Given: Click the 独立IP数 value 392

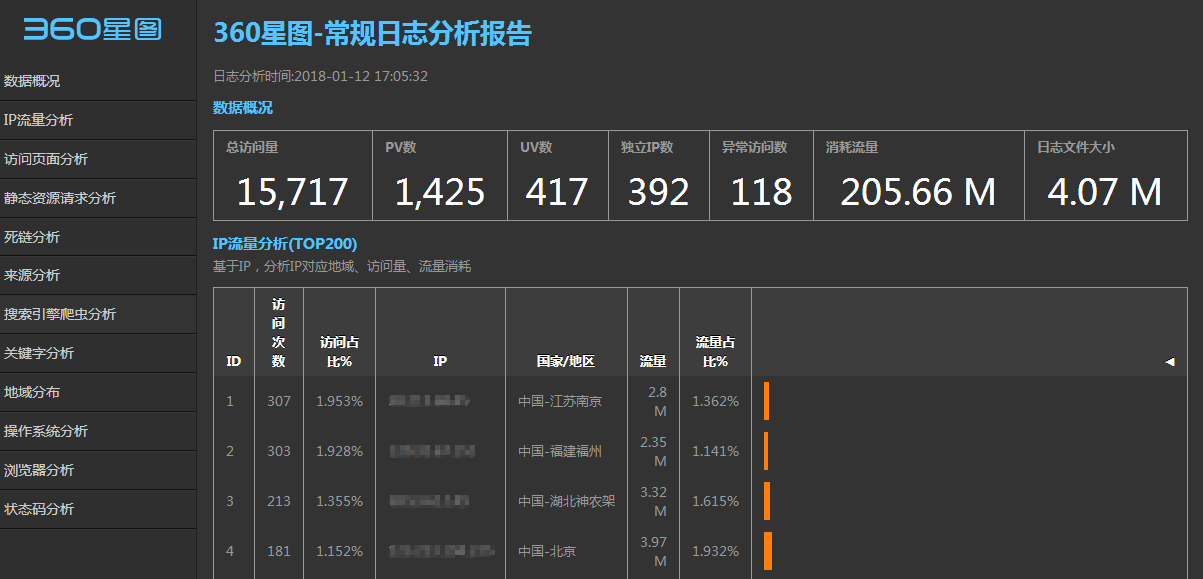Looking at the screenshot, I should pyautogui.click(x=658, y=192).
